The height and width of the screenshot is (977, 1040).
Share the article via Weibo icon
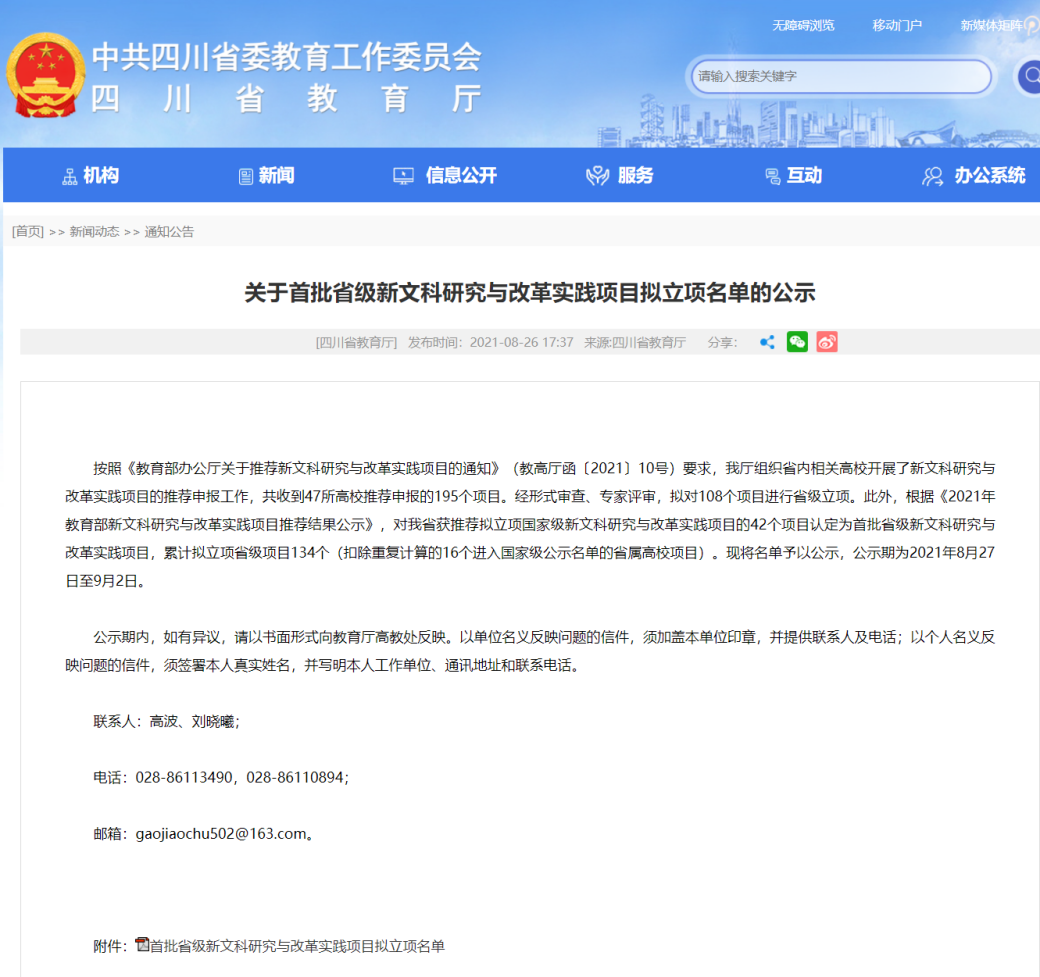click(826, 342)
